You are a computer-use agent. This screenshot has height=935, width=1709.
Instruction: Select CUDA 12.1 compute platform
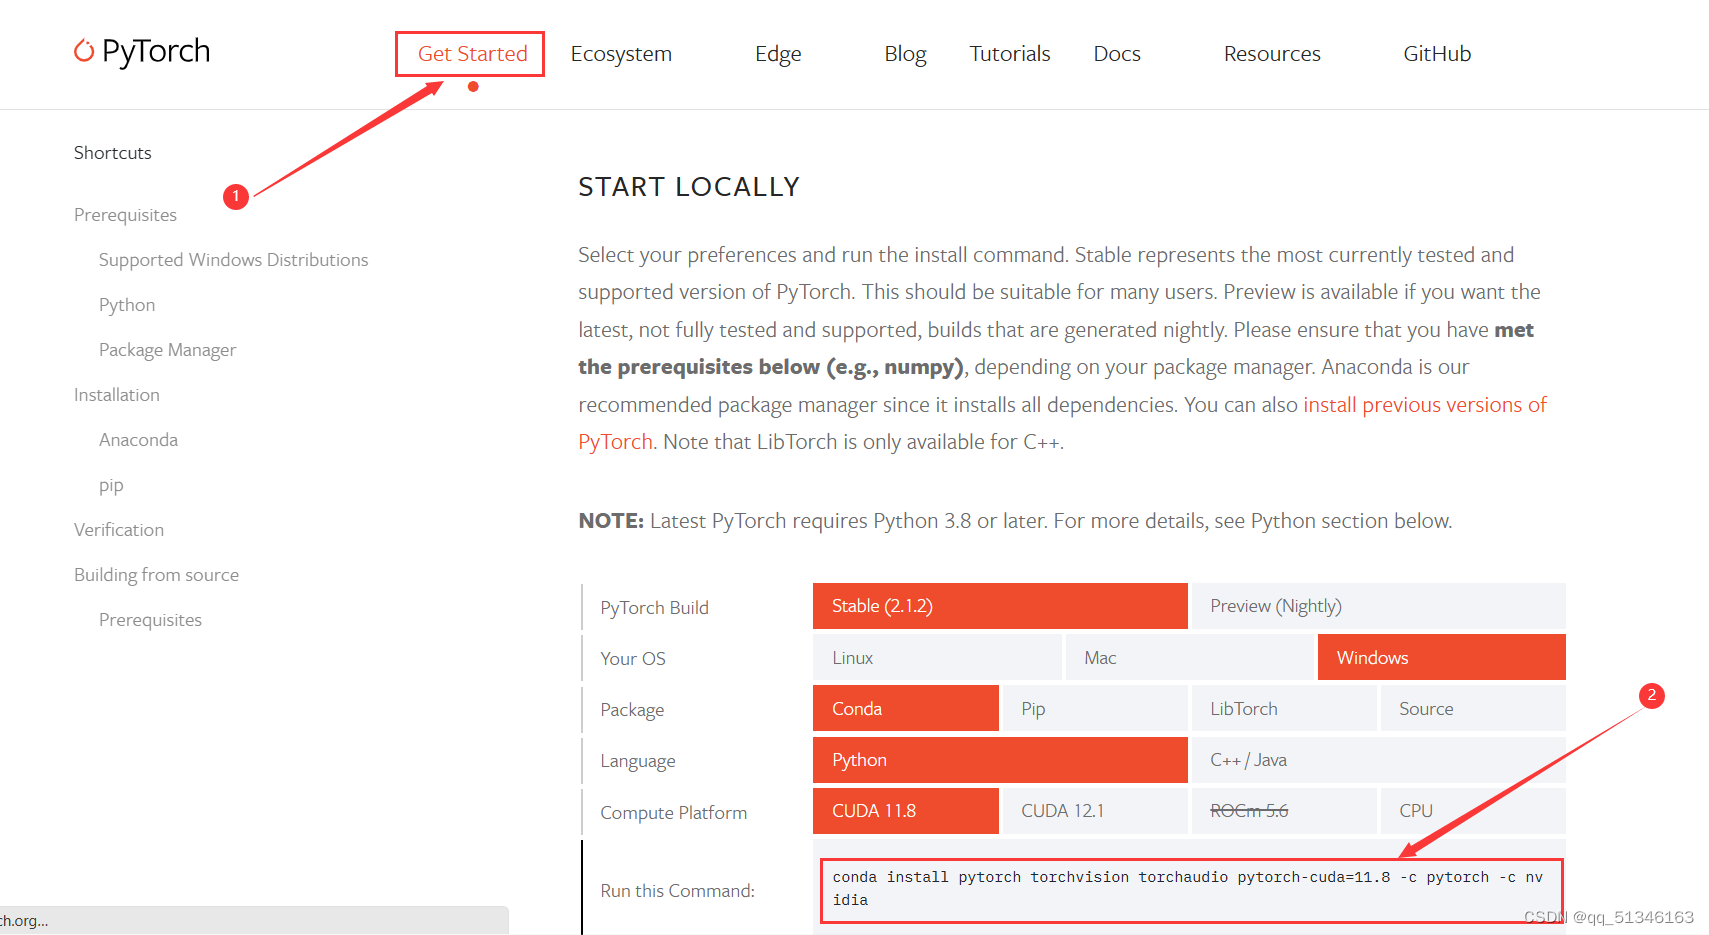1095,811
